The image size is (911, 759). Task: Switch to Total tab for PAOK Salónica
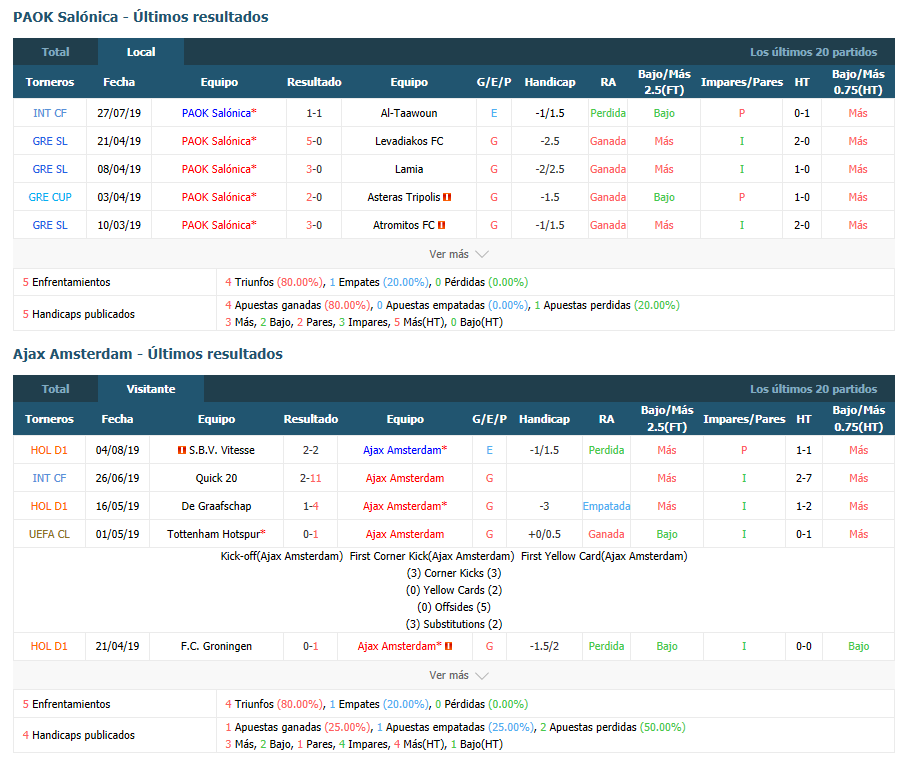pos(55,52)
